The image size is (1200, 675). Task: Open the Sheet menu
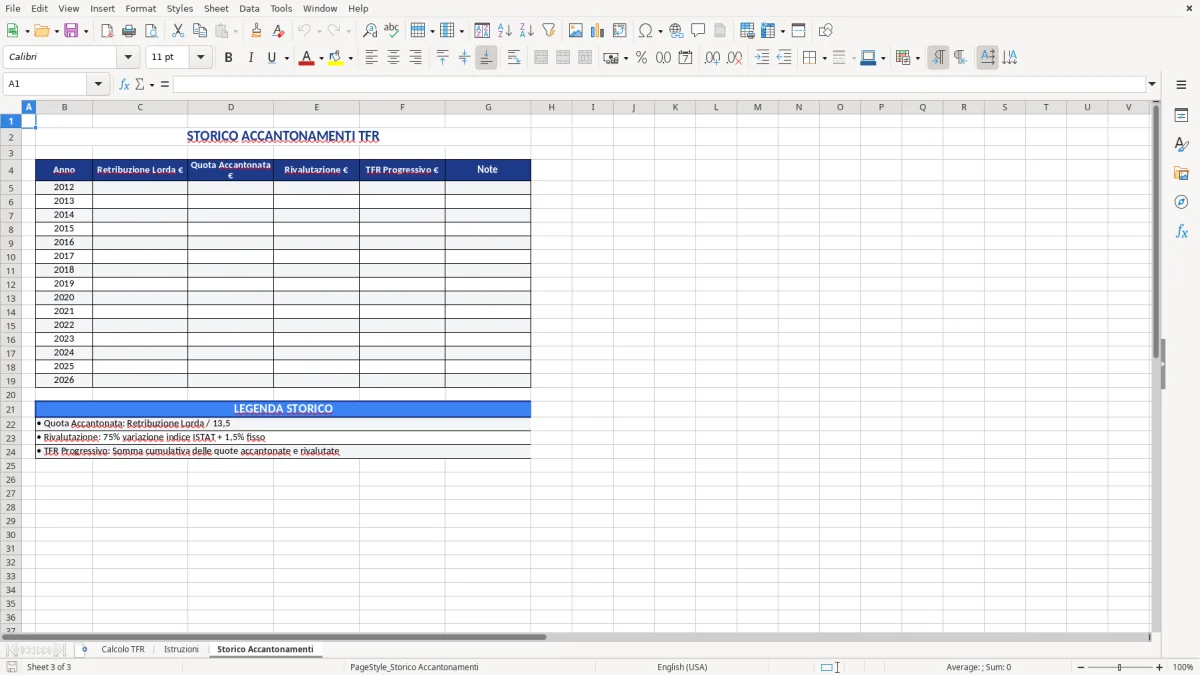[x=216, y=8]
